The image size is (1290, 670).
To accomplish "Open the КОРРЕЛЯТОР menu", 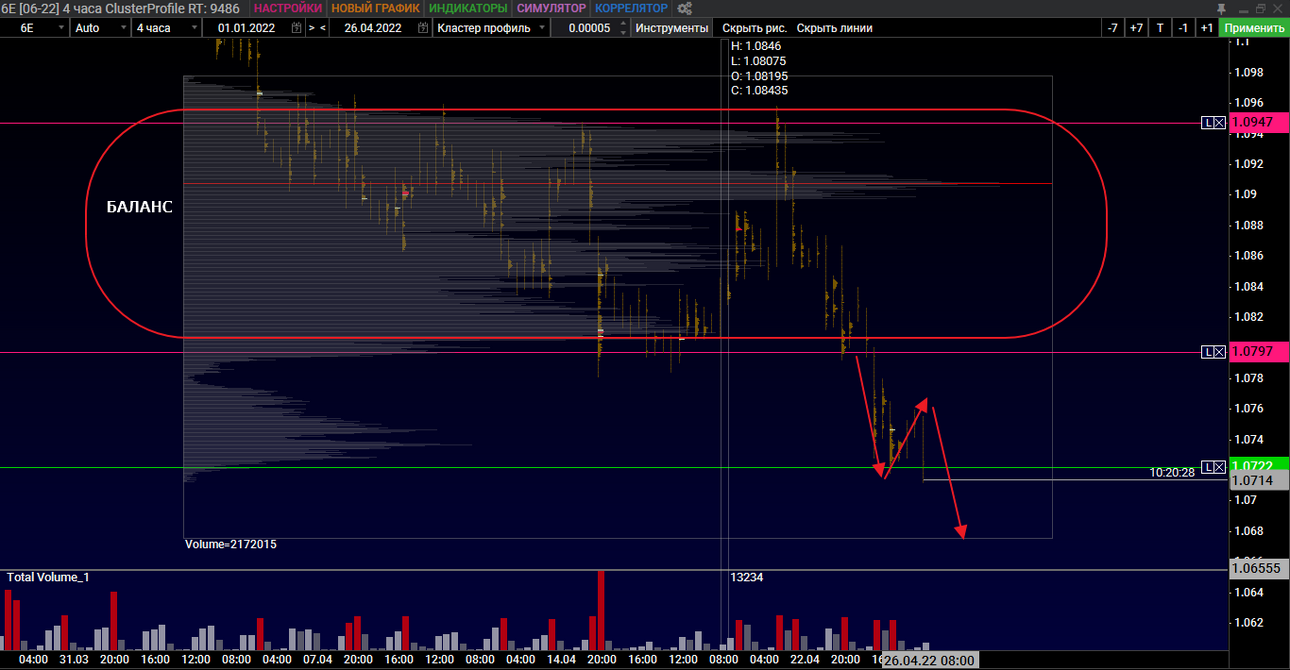I will (x=631, y=8).
